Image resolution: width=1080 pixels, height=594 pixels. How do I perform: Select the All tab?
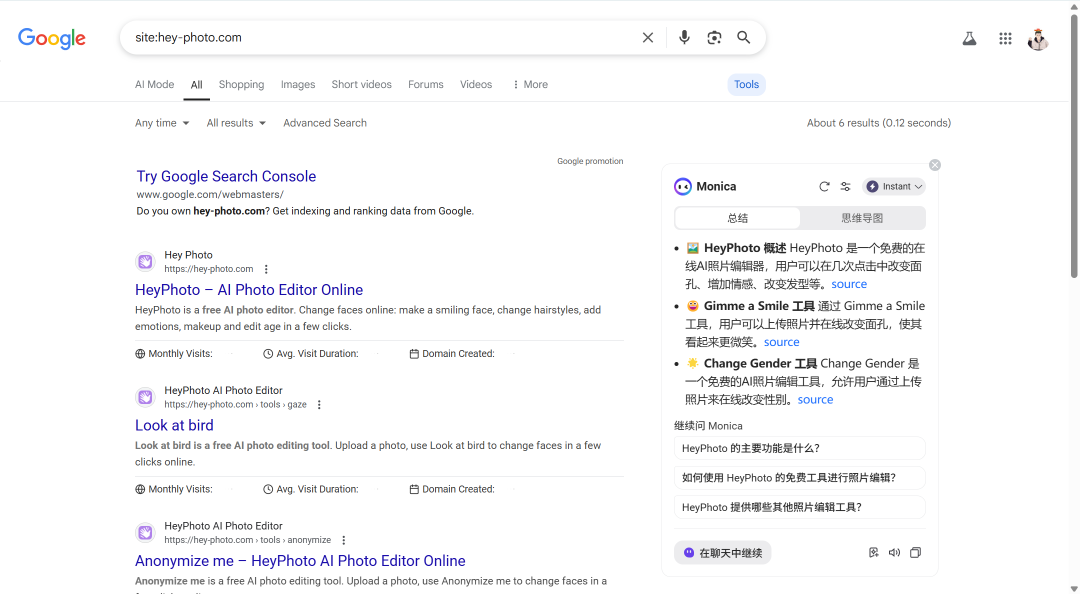pos(196,85)
